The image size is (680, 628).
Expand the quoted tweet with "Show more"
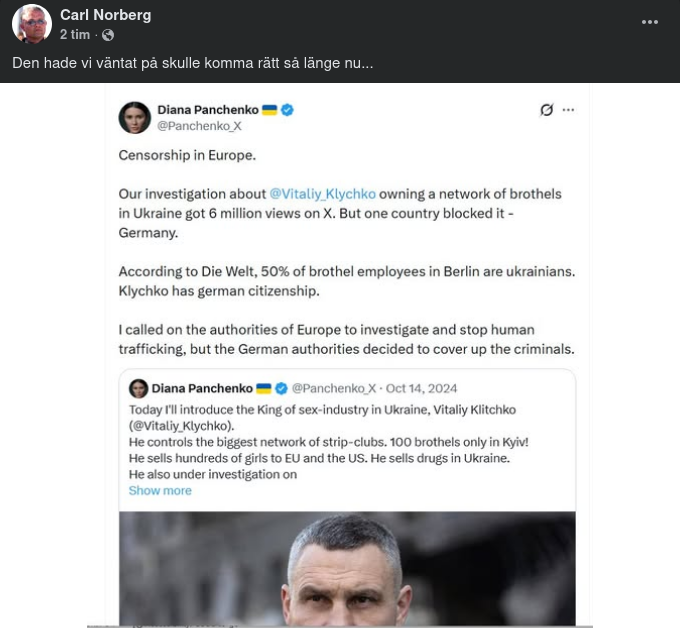160,491
